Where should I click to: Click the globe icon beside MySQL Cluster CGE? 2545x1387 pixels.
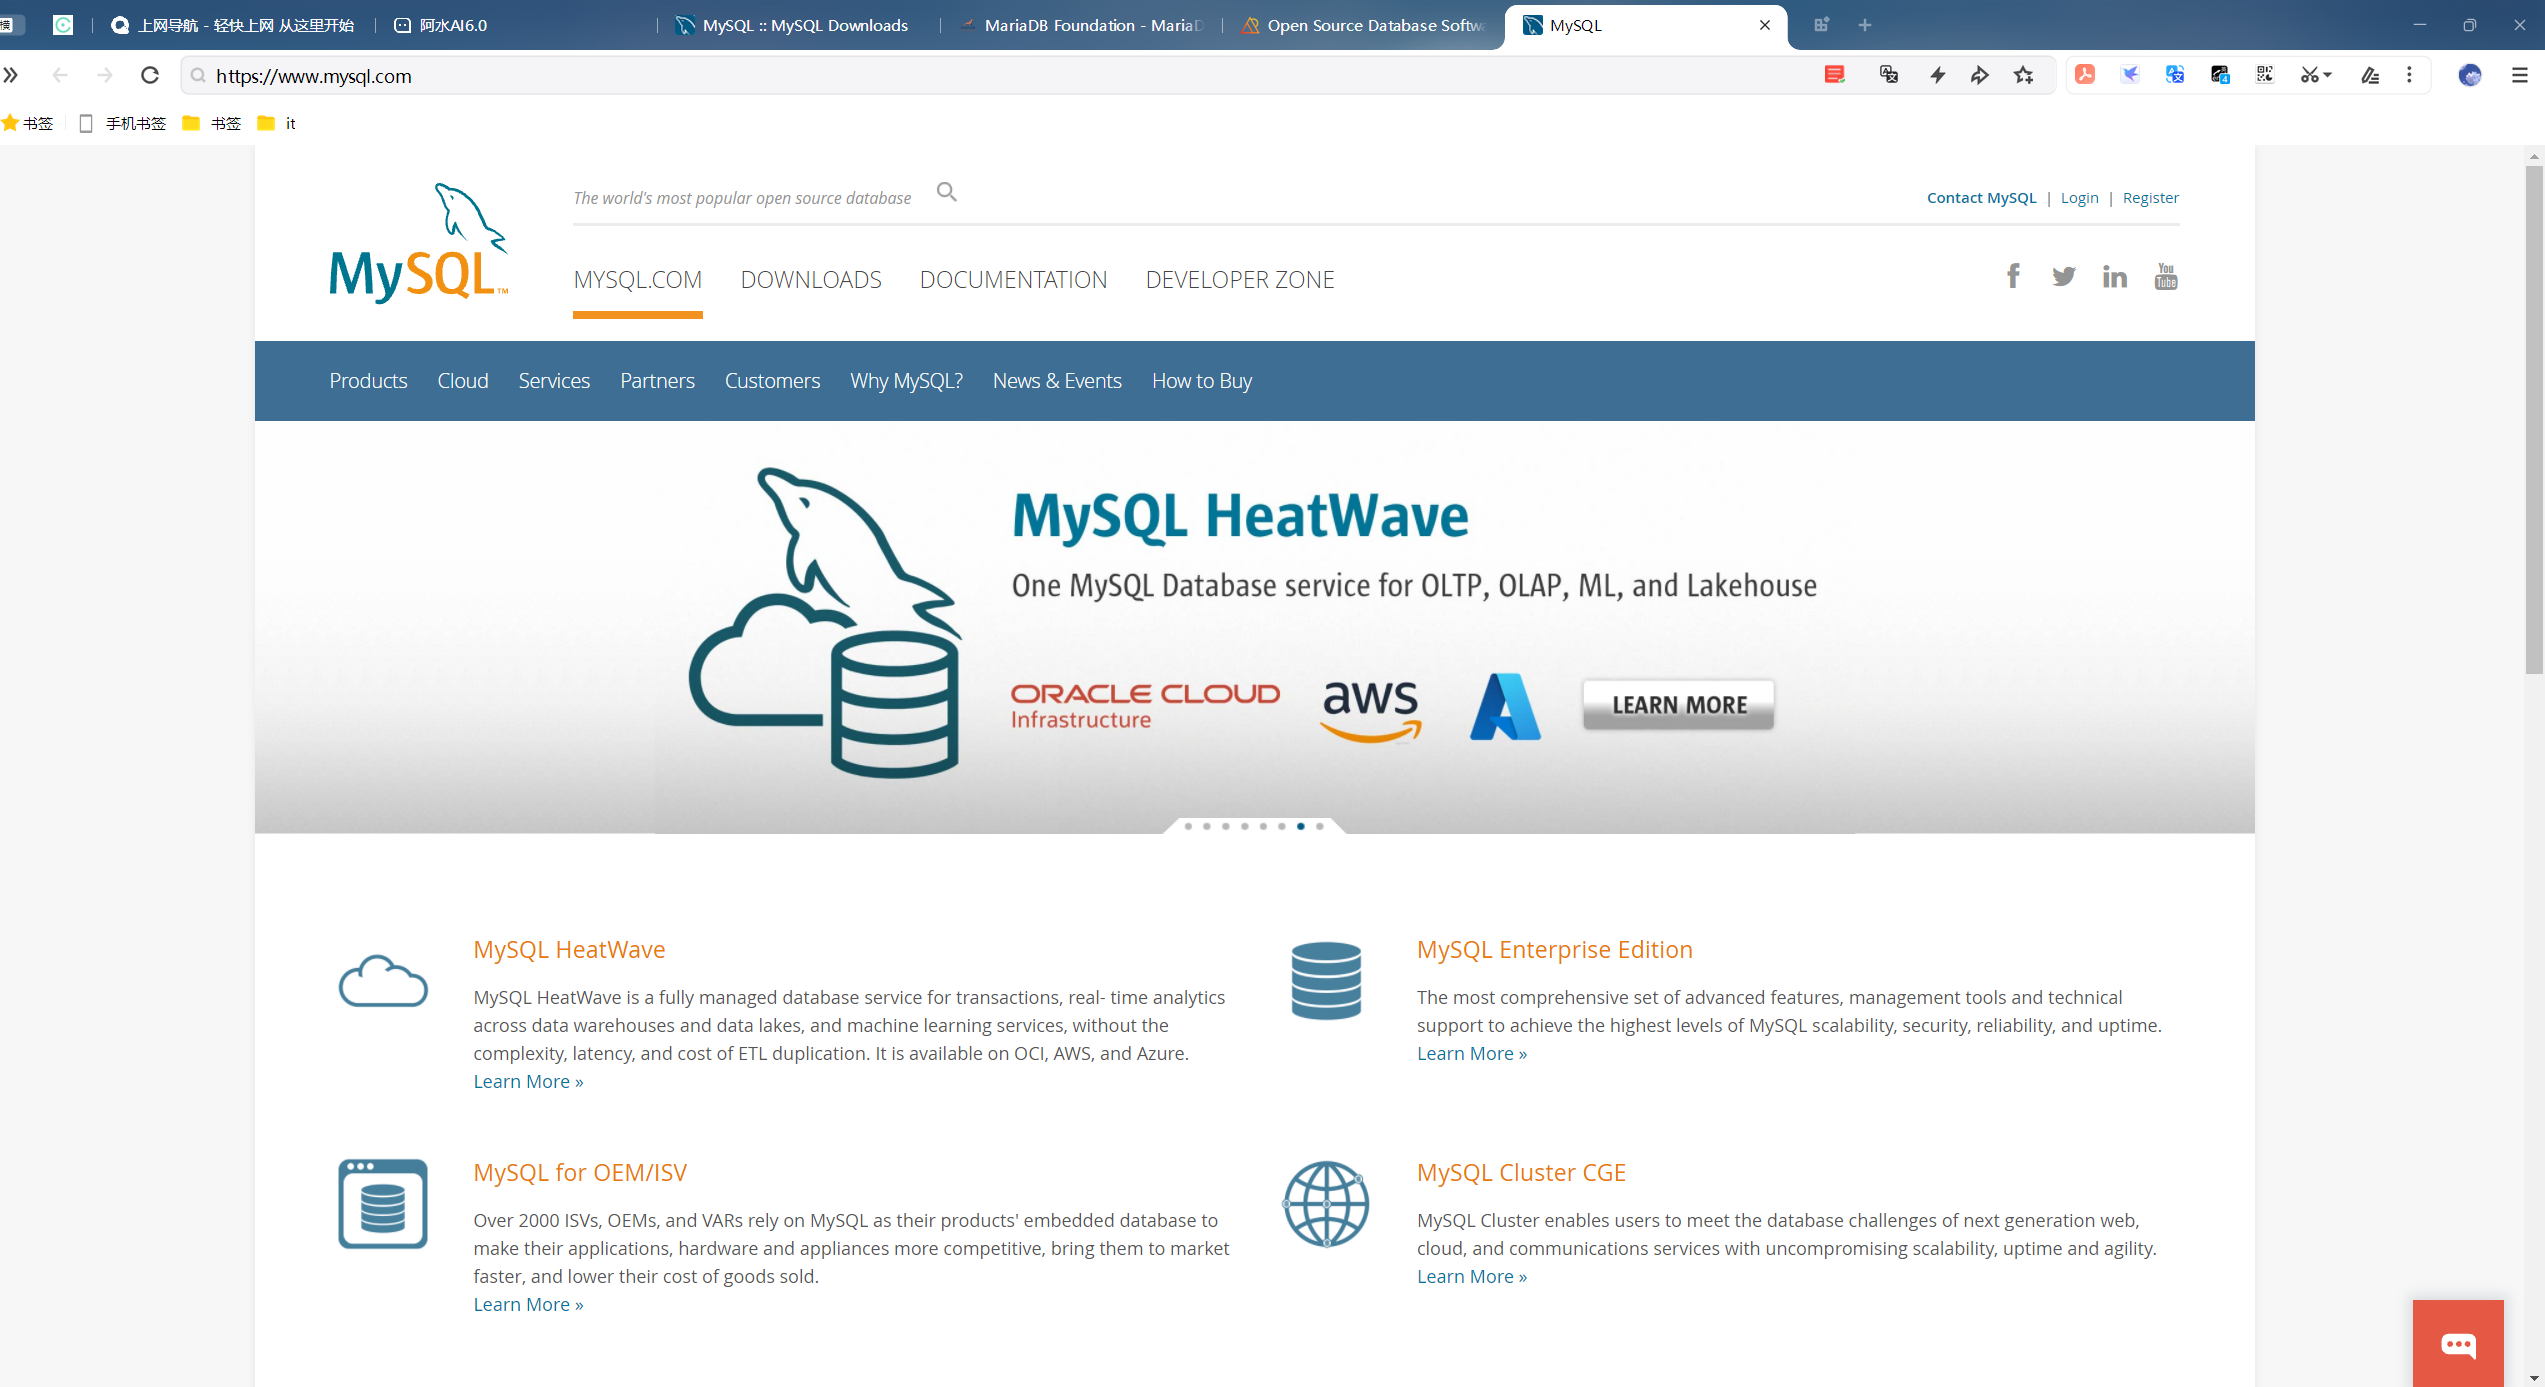pyautogui.click(x=1326, y=1204)
